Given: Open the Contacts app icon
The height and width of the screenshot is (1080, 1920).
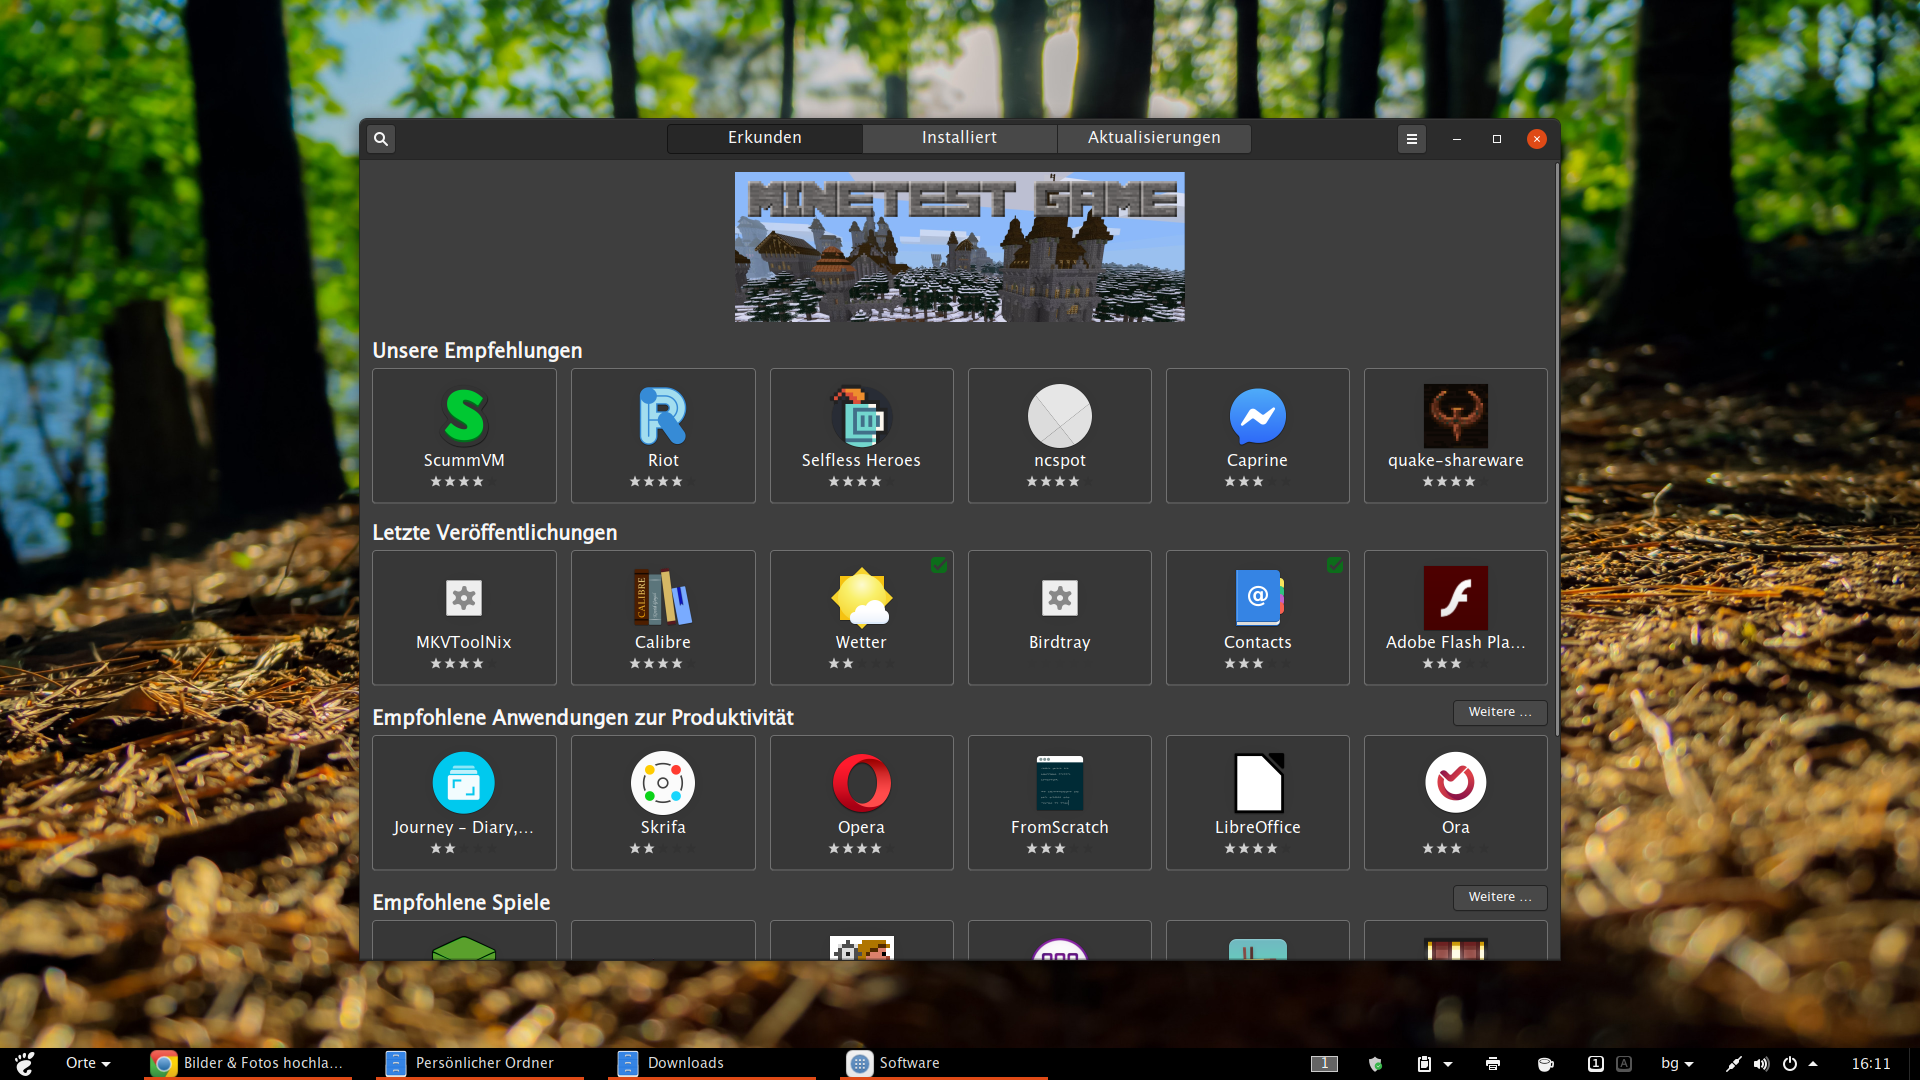Looking at the screenshot, I should pyautogui.click(x=1258, y=598).
